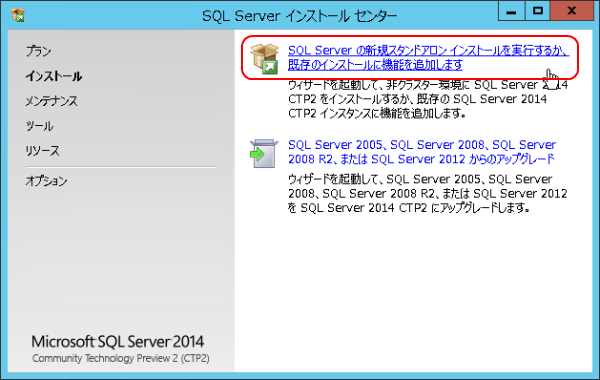Image resolution: width=600 pixels, height=380 pixels.
Task: Switch to the ツール section
Action: [39, 126]
